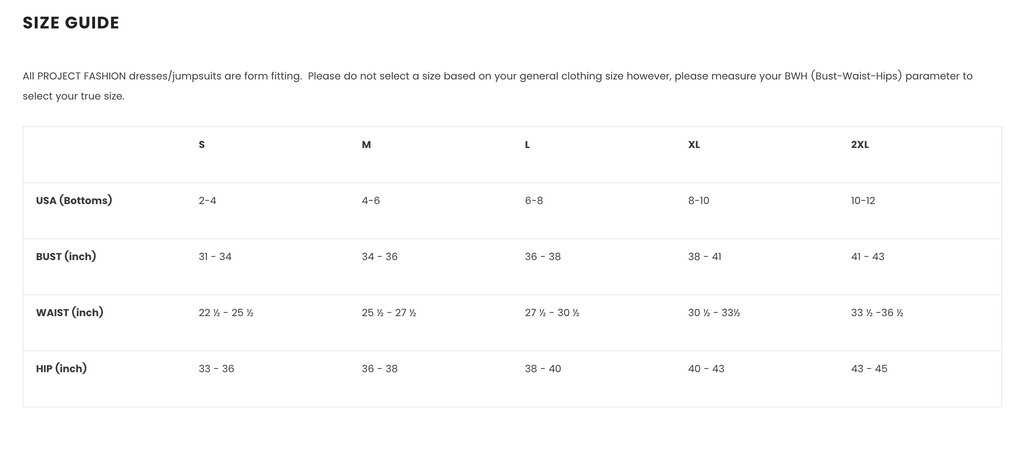
Task: Click the 34 - 36 bust cell
Action: (380, 257)
